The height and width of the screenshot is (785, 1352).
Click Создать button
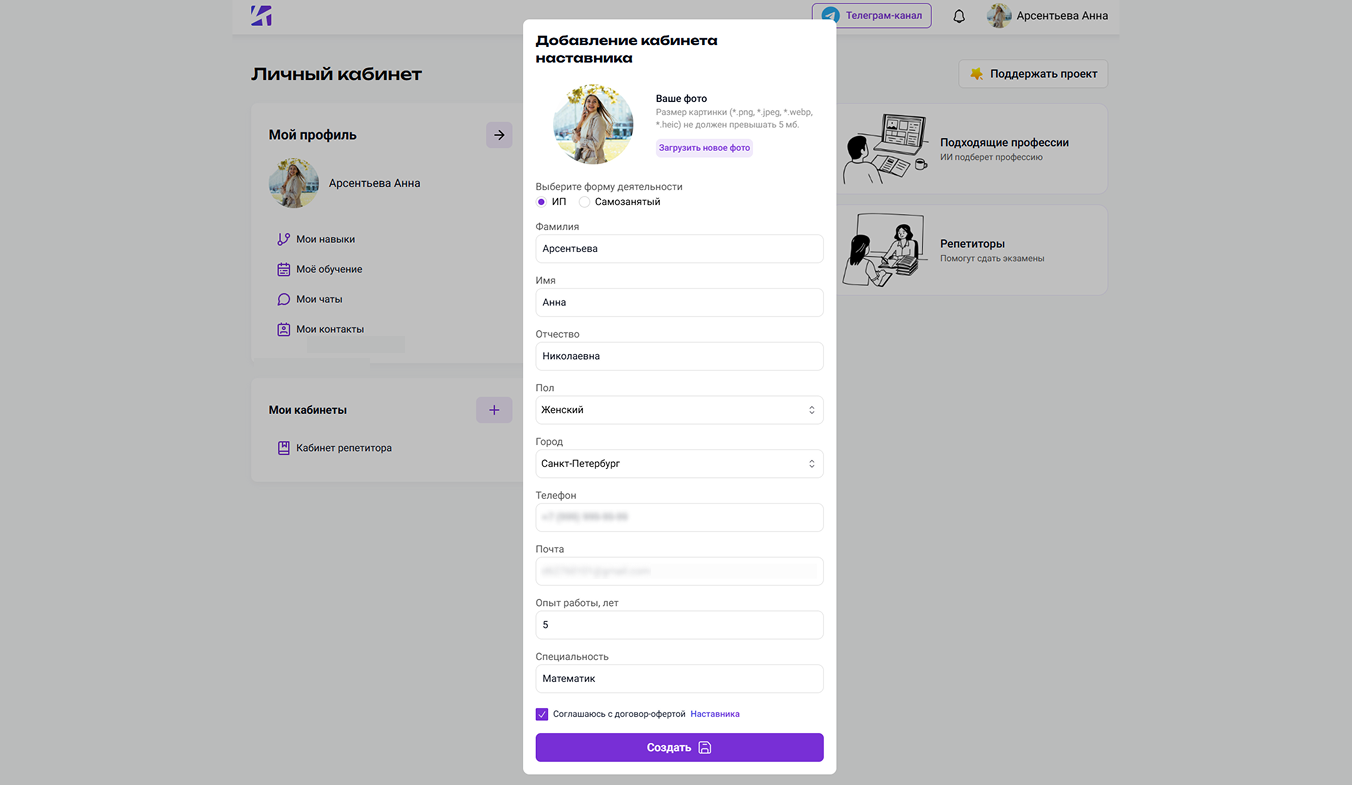679,748
